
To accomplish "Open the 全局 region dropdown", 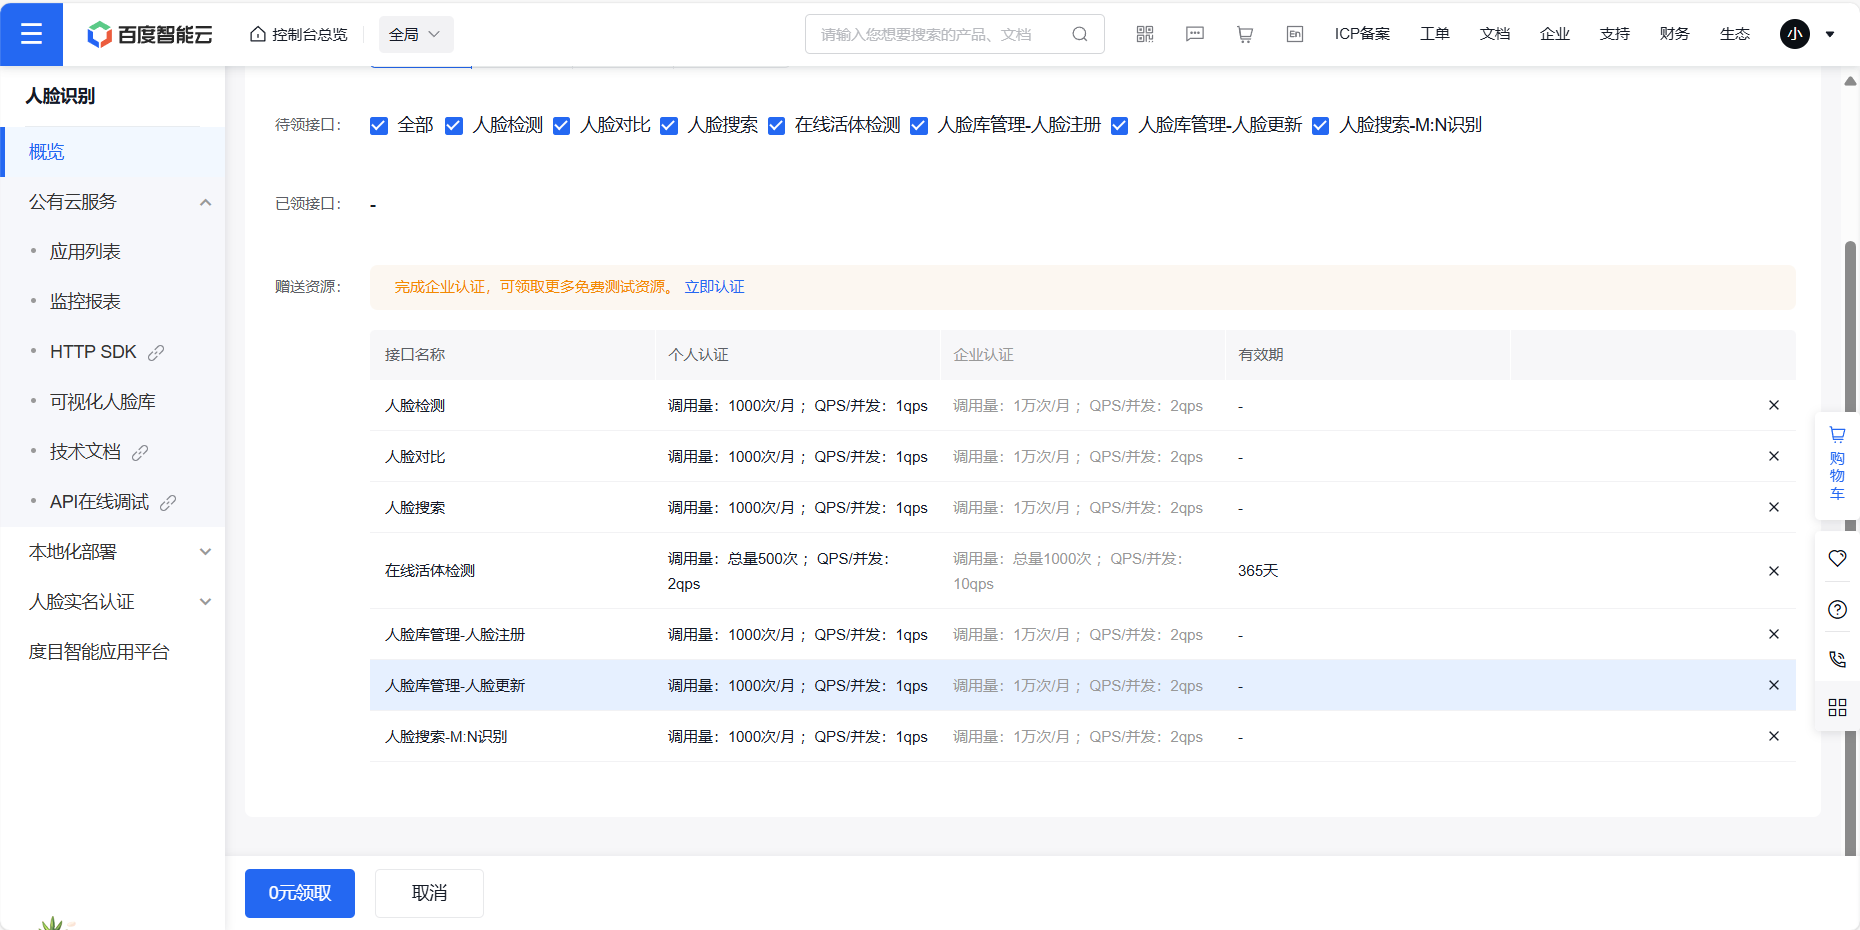I will (416, 34).
